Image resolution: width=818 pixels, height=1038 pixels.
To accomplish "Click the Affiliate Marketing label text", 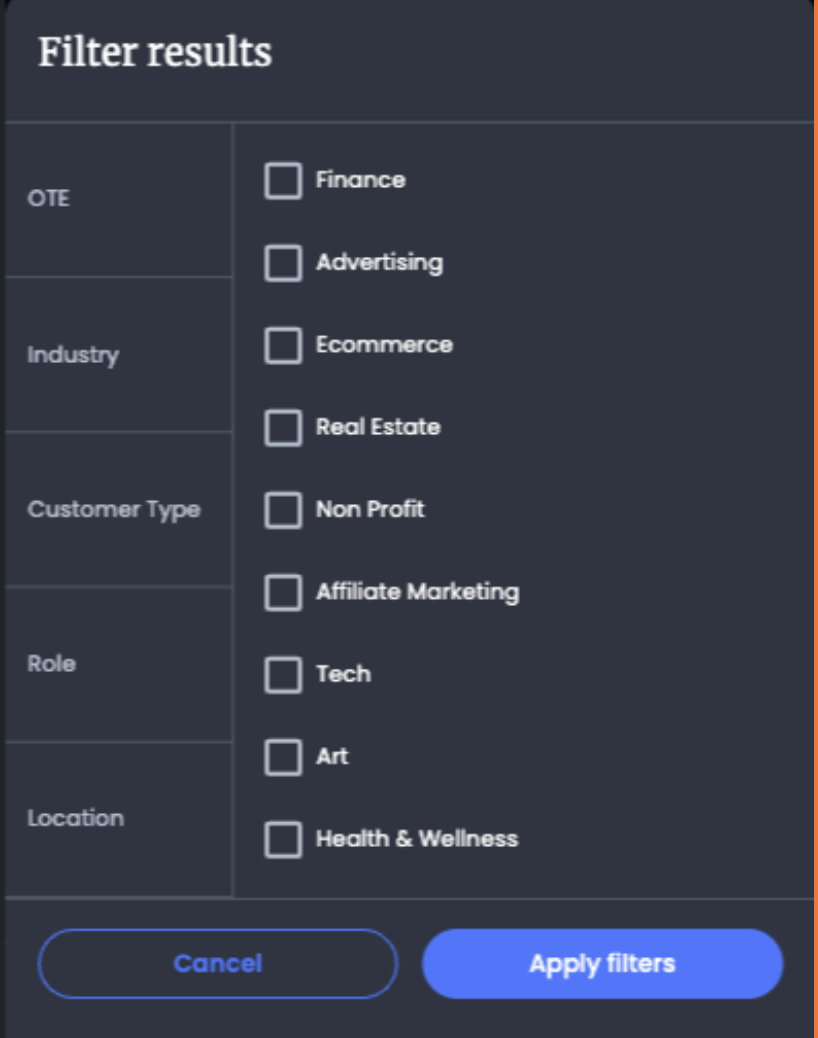I will (417, 592).
